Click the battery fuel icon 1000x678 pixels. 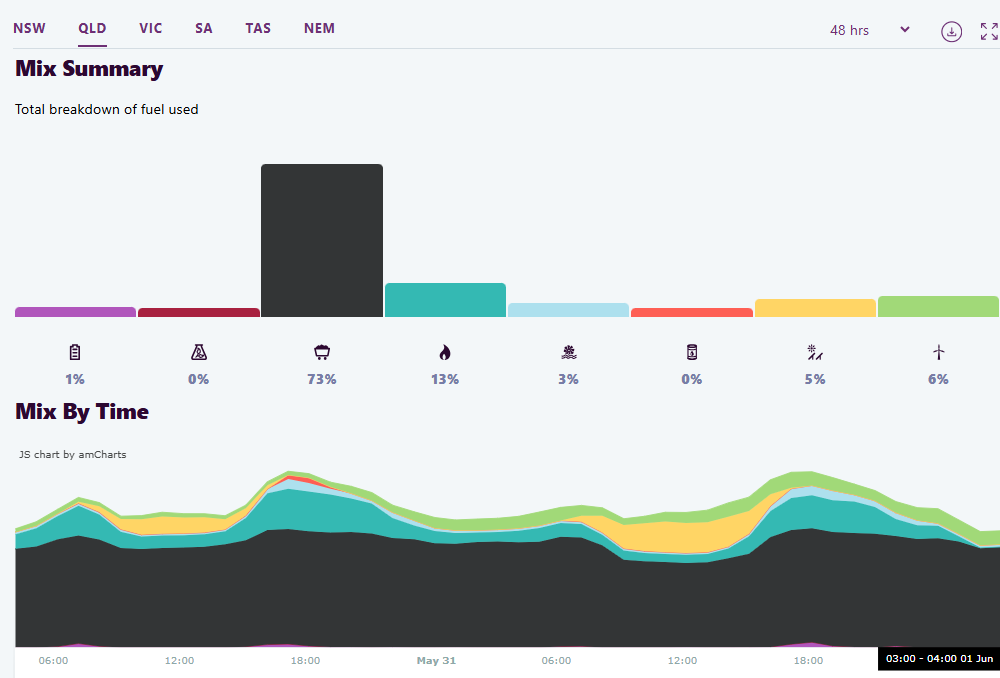[x=75, y=352]
